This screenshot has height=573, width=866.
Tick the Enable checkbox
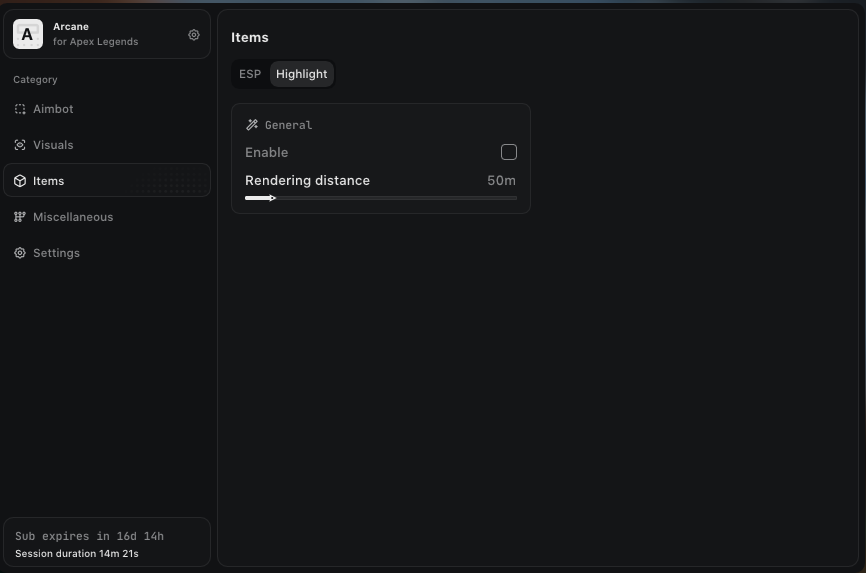click(x=509, y=152)
